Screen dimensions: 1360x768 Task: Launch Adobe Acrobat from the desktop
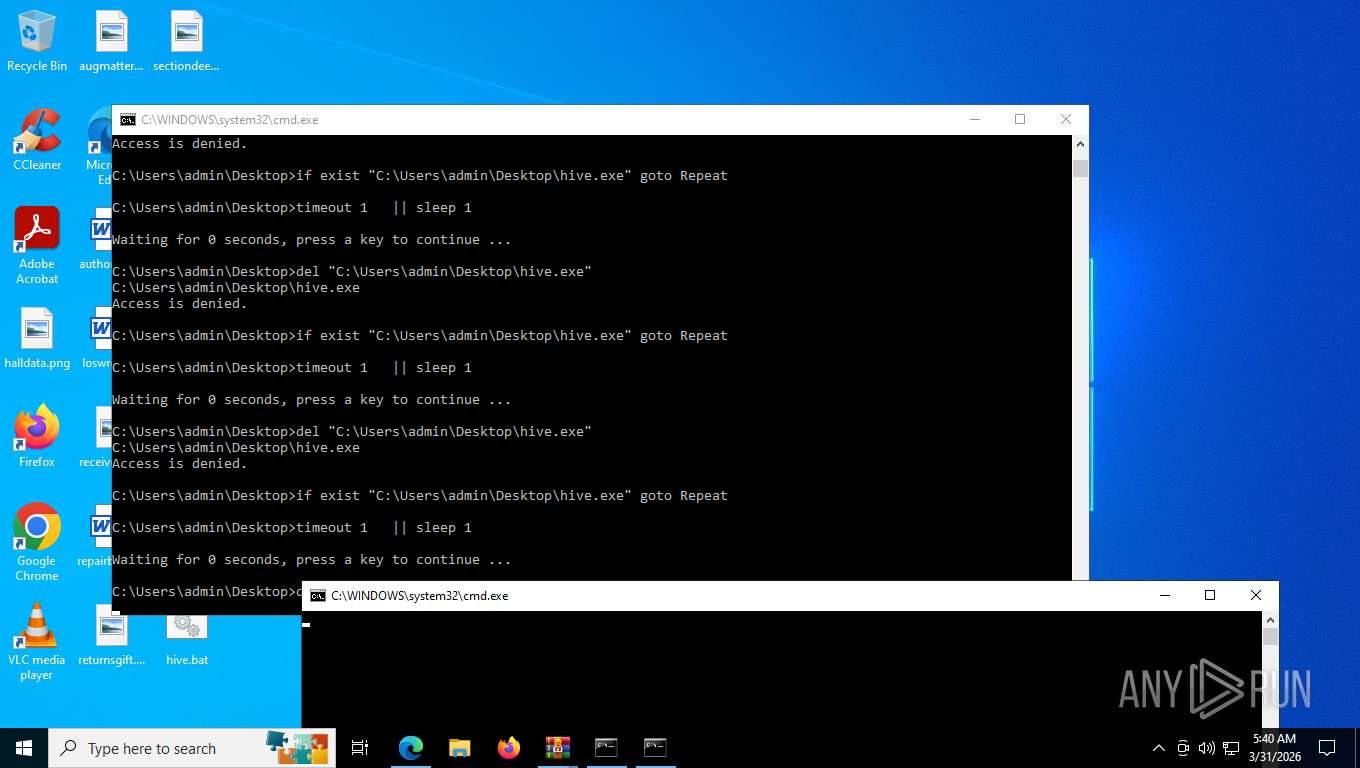(37, 246)
